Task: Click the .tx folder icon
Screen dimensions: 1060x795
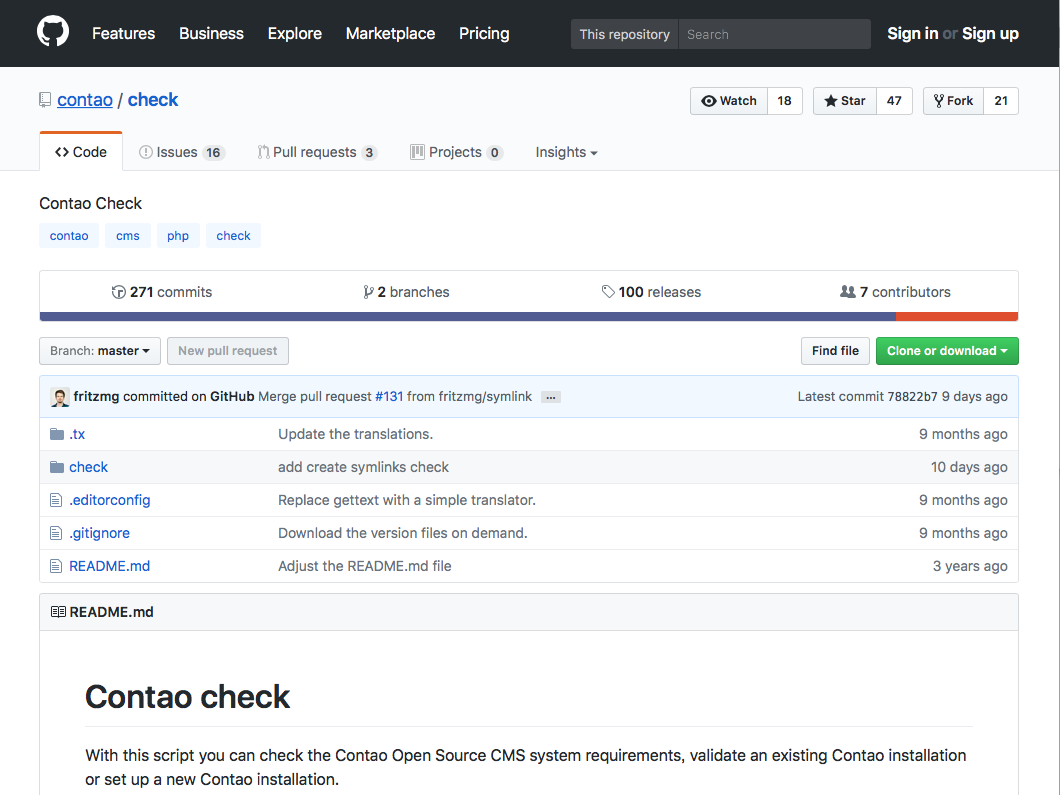Action: 57,434
